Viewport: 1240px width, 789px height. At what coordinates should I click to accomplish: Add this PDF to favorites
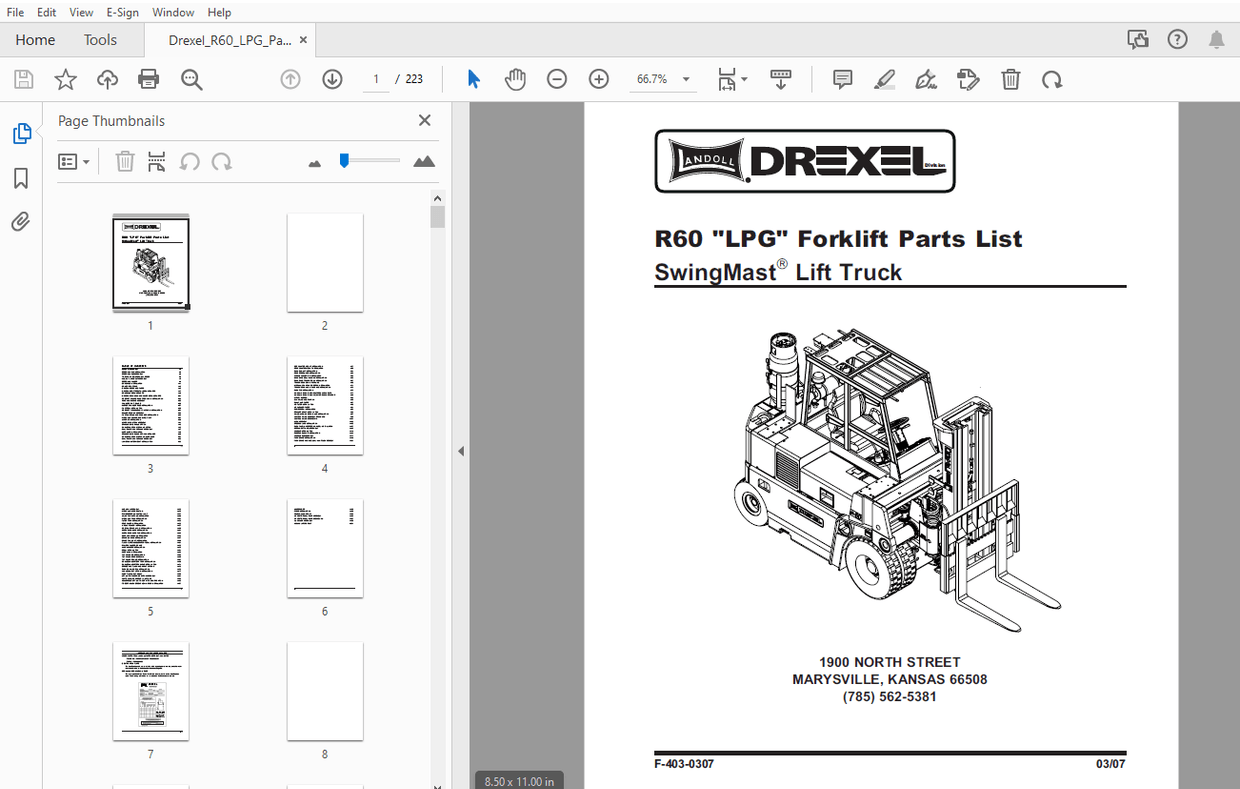tap(64, 79)
